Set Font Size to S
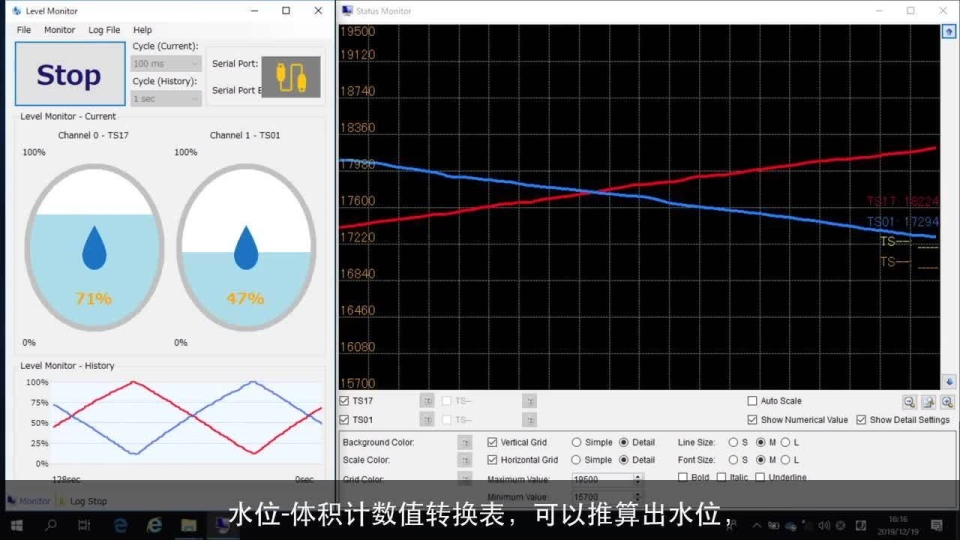This screenshot has height=540, width=960. coord(733,460)
